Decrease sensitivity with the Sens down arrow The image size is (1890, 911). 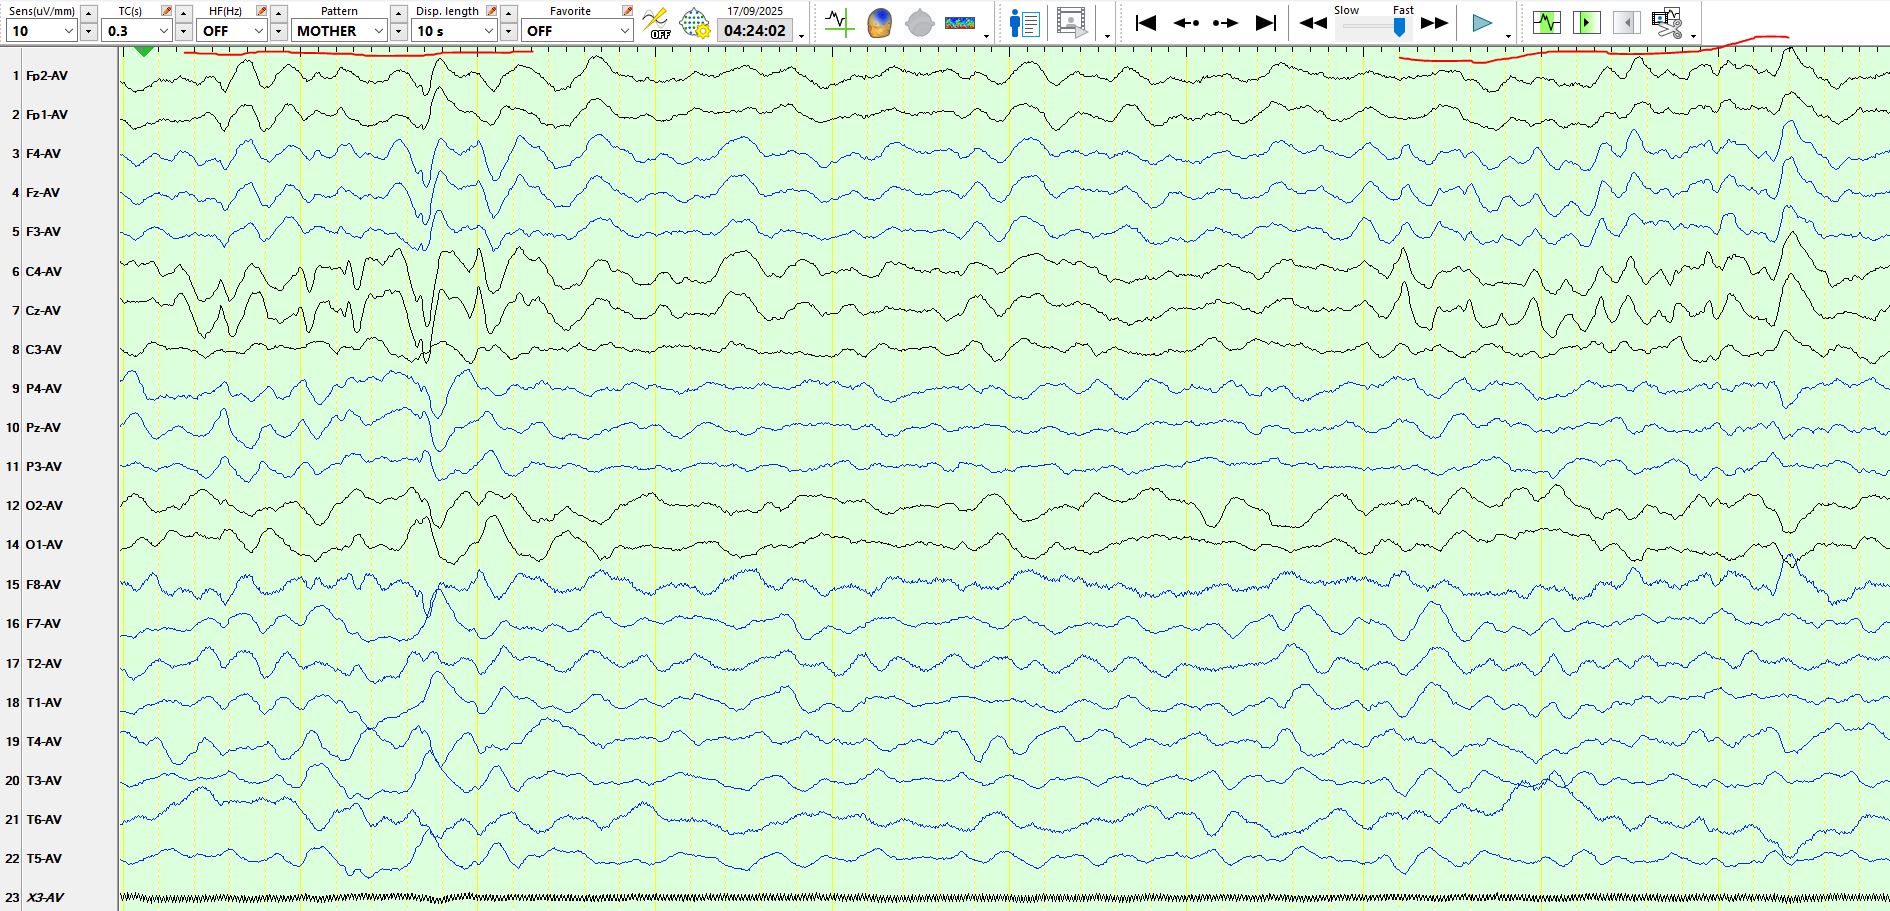click(x=88, y=31)
